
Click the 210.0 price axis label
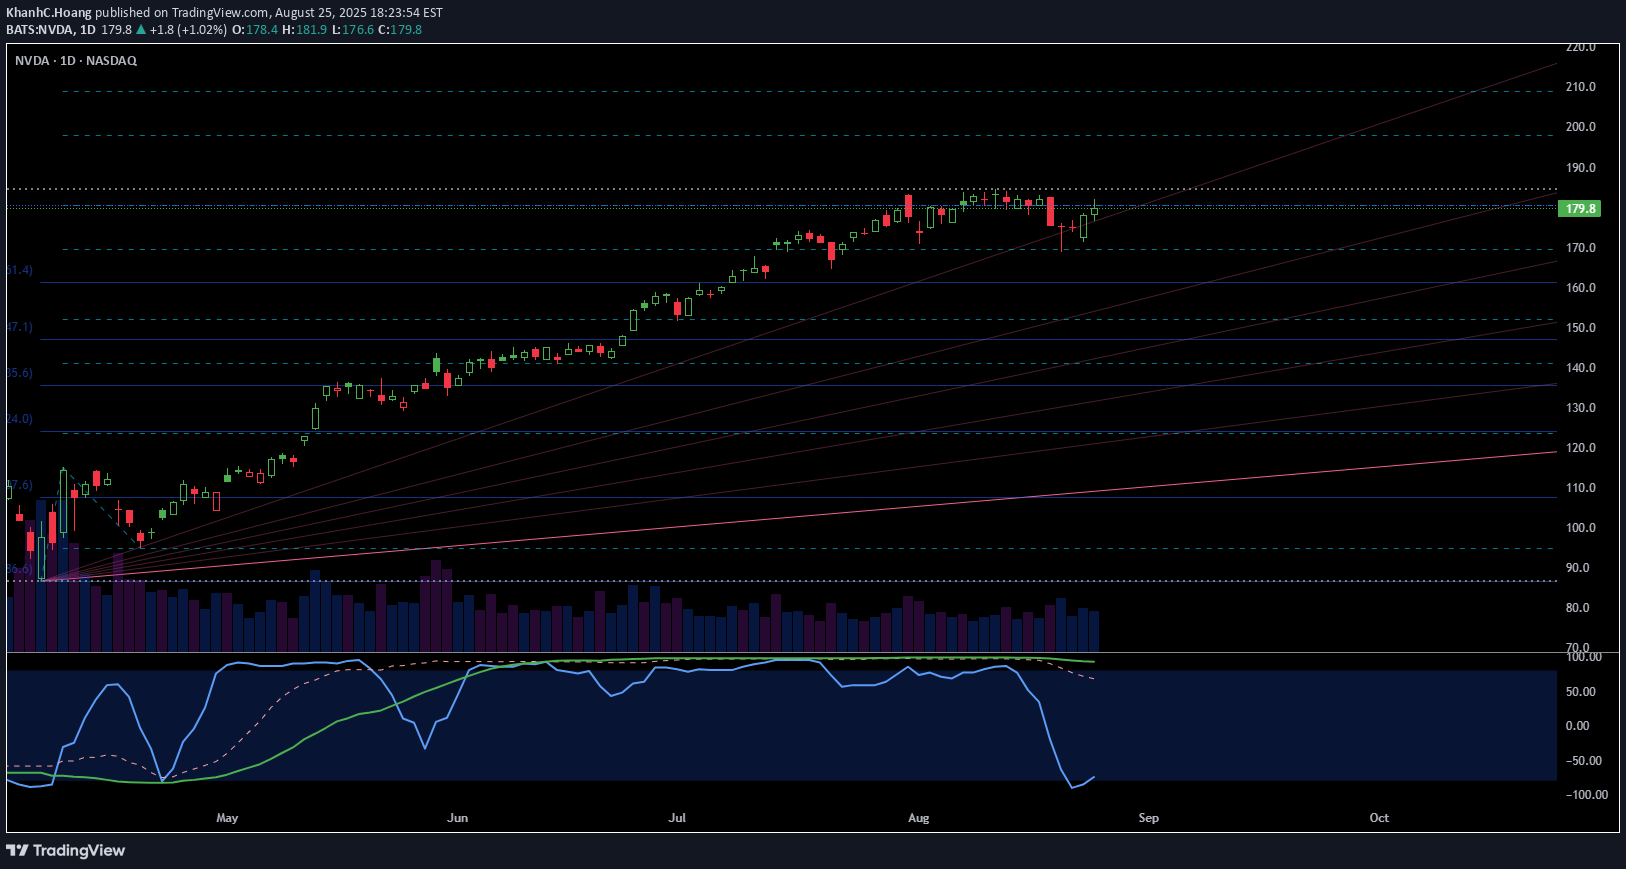[1581, 87]
